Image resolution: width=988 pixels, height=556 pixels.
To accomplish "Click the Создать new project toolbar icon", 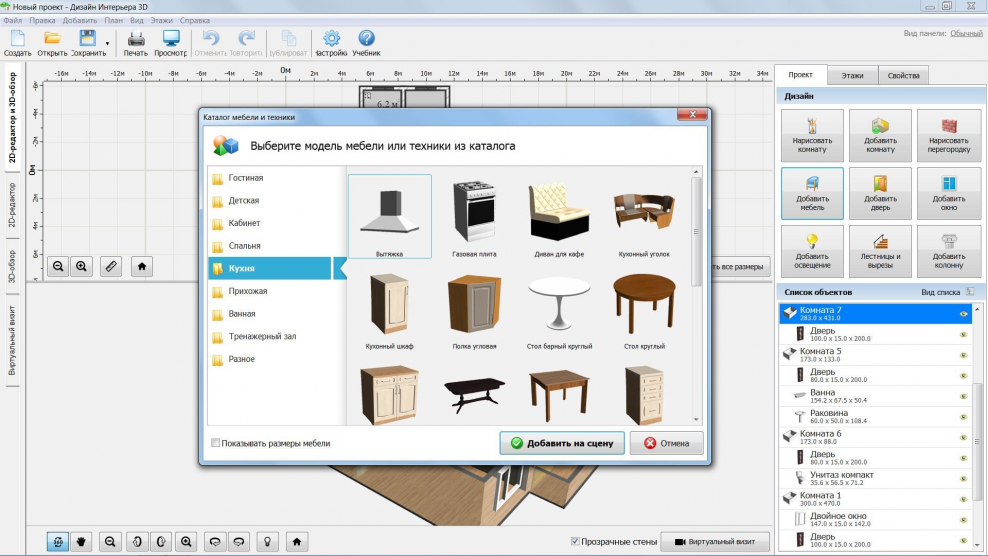I will pyautogui.click(x=17, y=41).
